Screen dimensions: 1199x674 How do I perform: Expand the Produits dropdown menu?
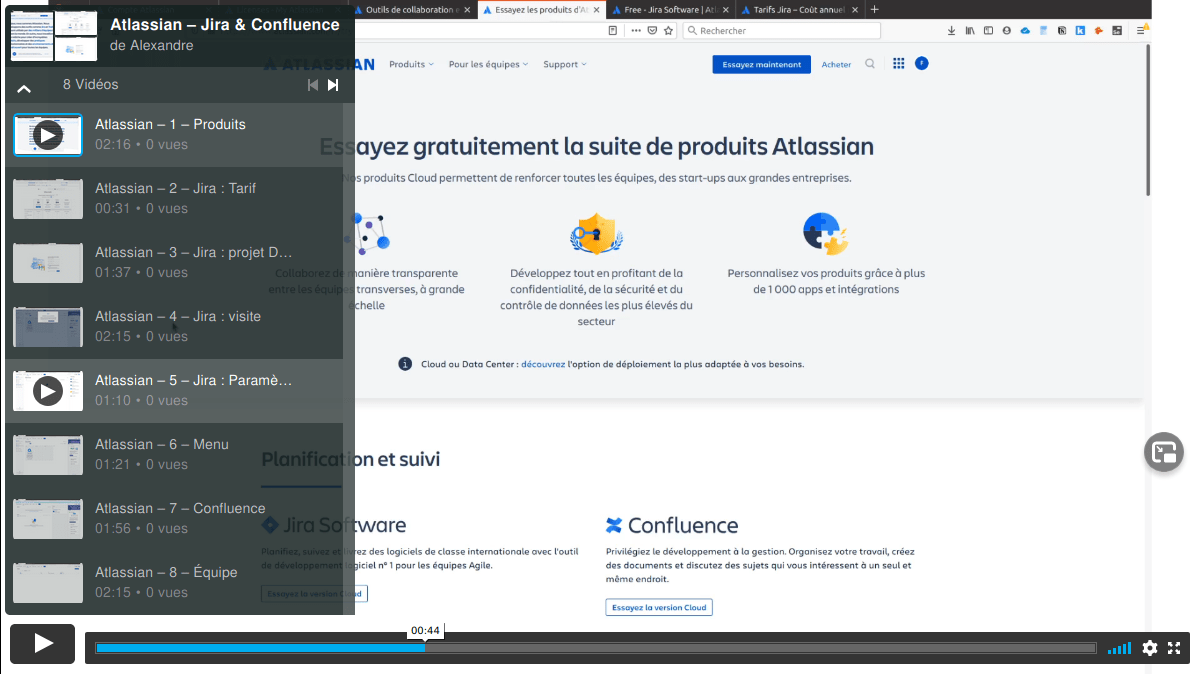(x=411, y=64)
